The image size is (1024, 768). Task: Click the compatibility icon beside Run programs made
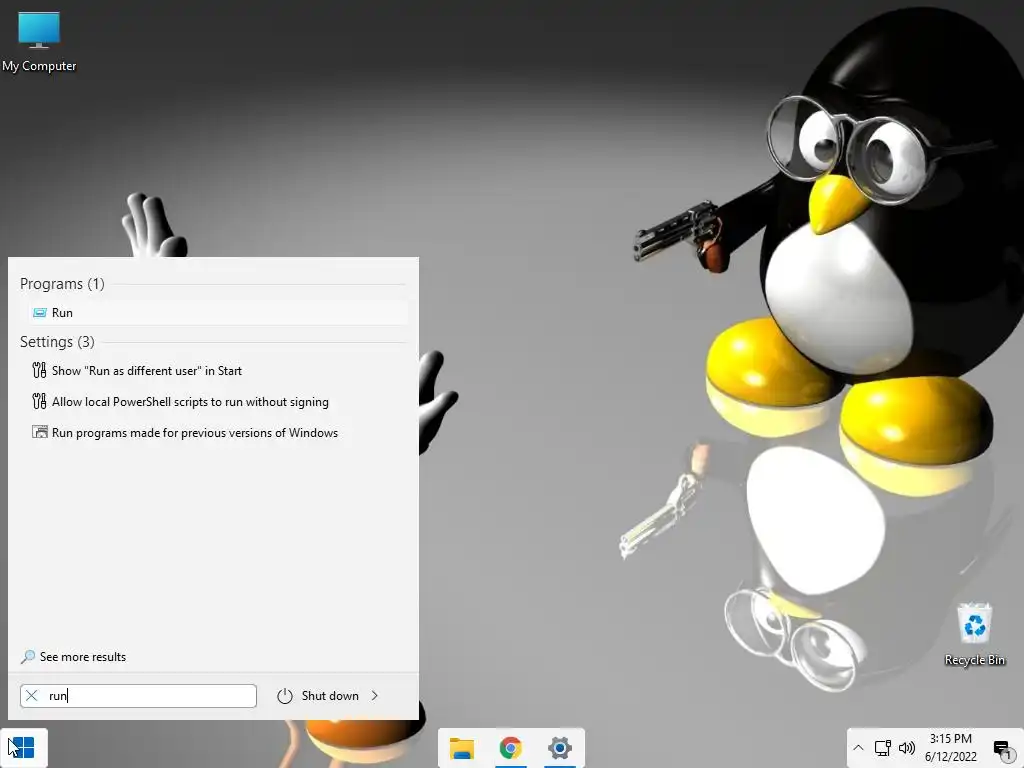(40, 432)
